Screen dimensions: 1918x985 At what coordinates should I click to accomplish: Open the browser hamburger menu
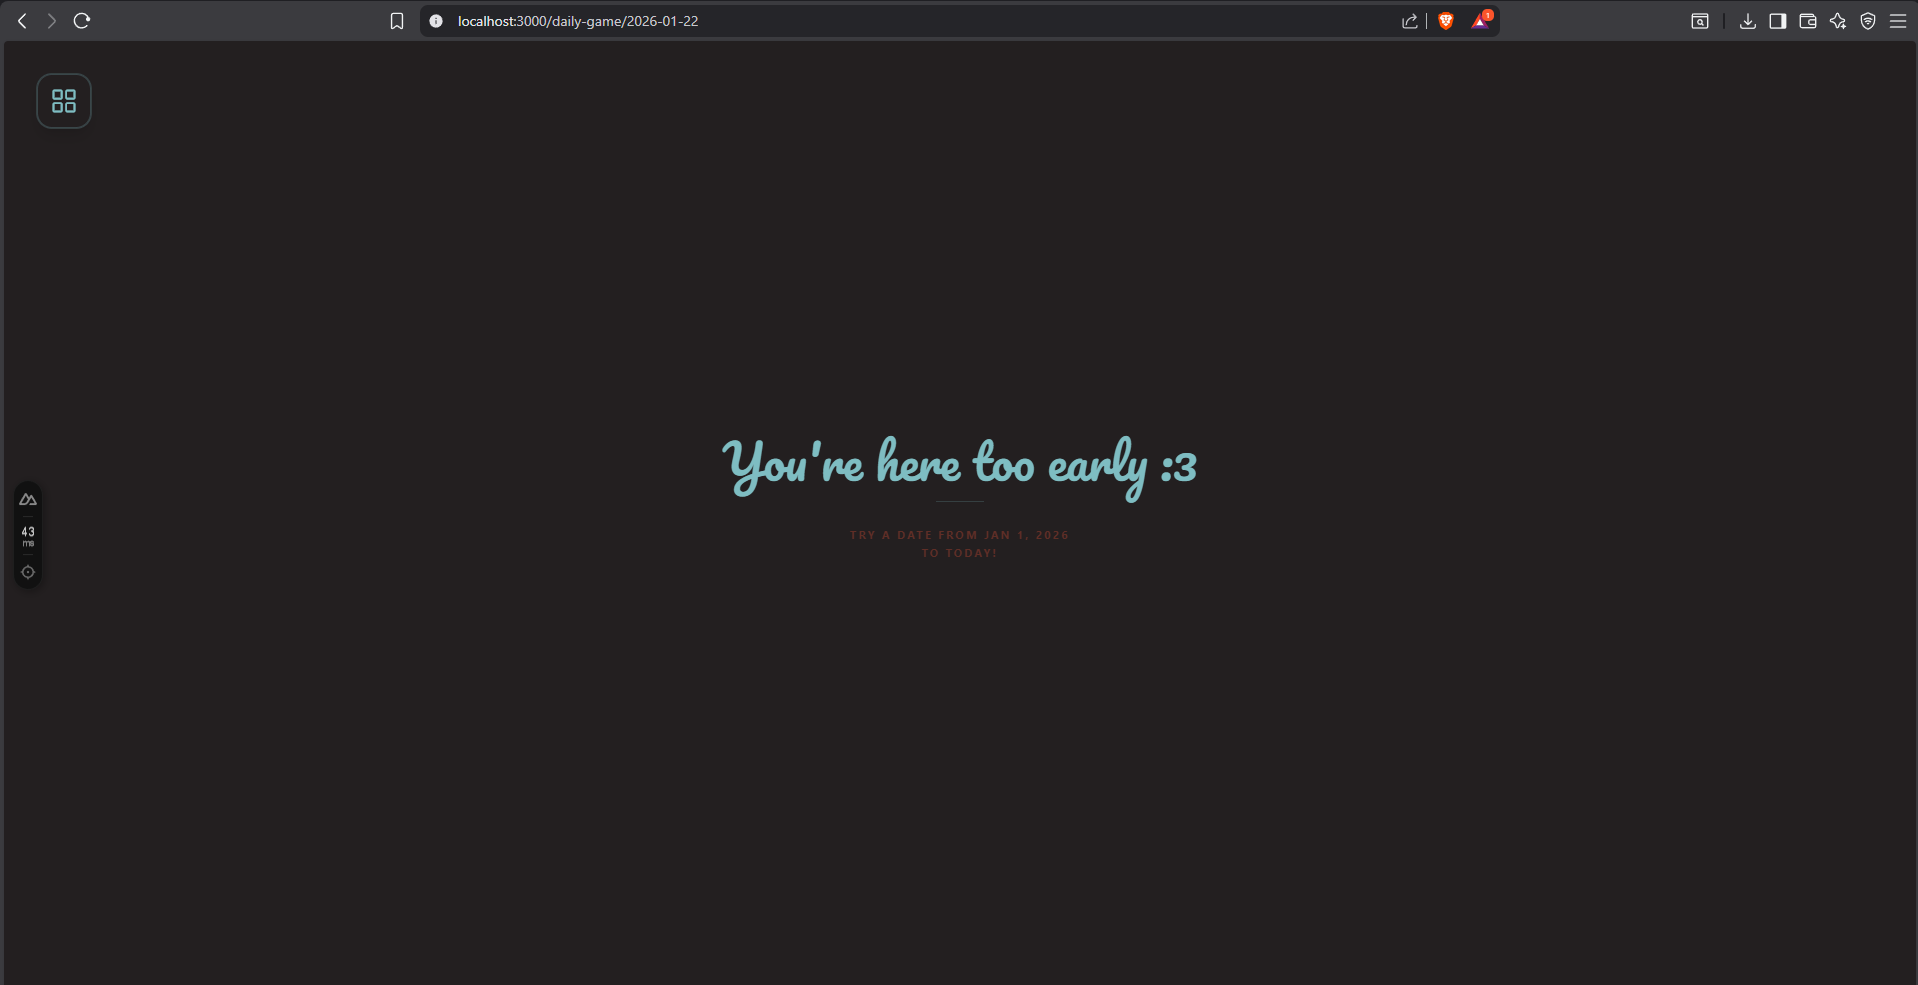pos(1898,21)
